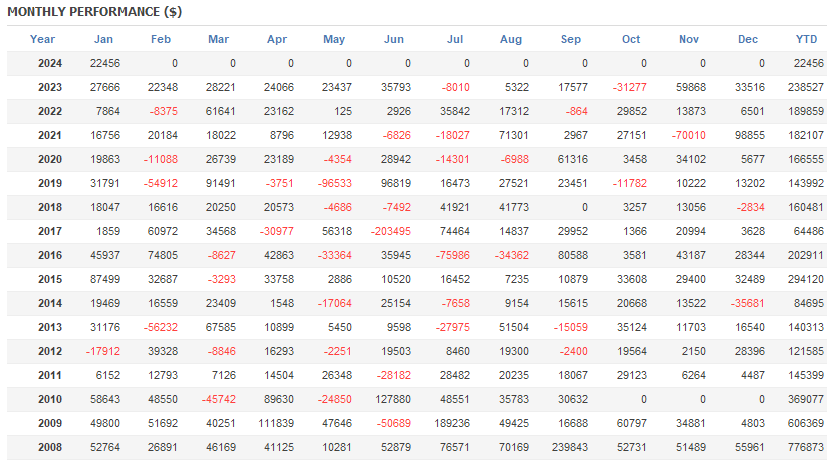Click the 2020 year row label
Screen dimensions: 834x464
tap(50, 159)
